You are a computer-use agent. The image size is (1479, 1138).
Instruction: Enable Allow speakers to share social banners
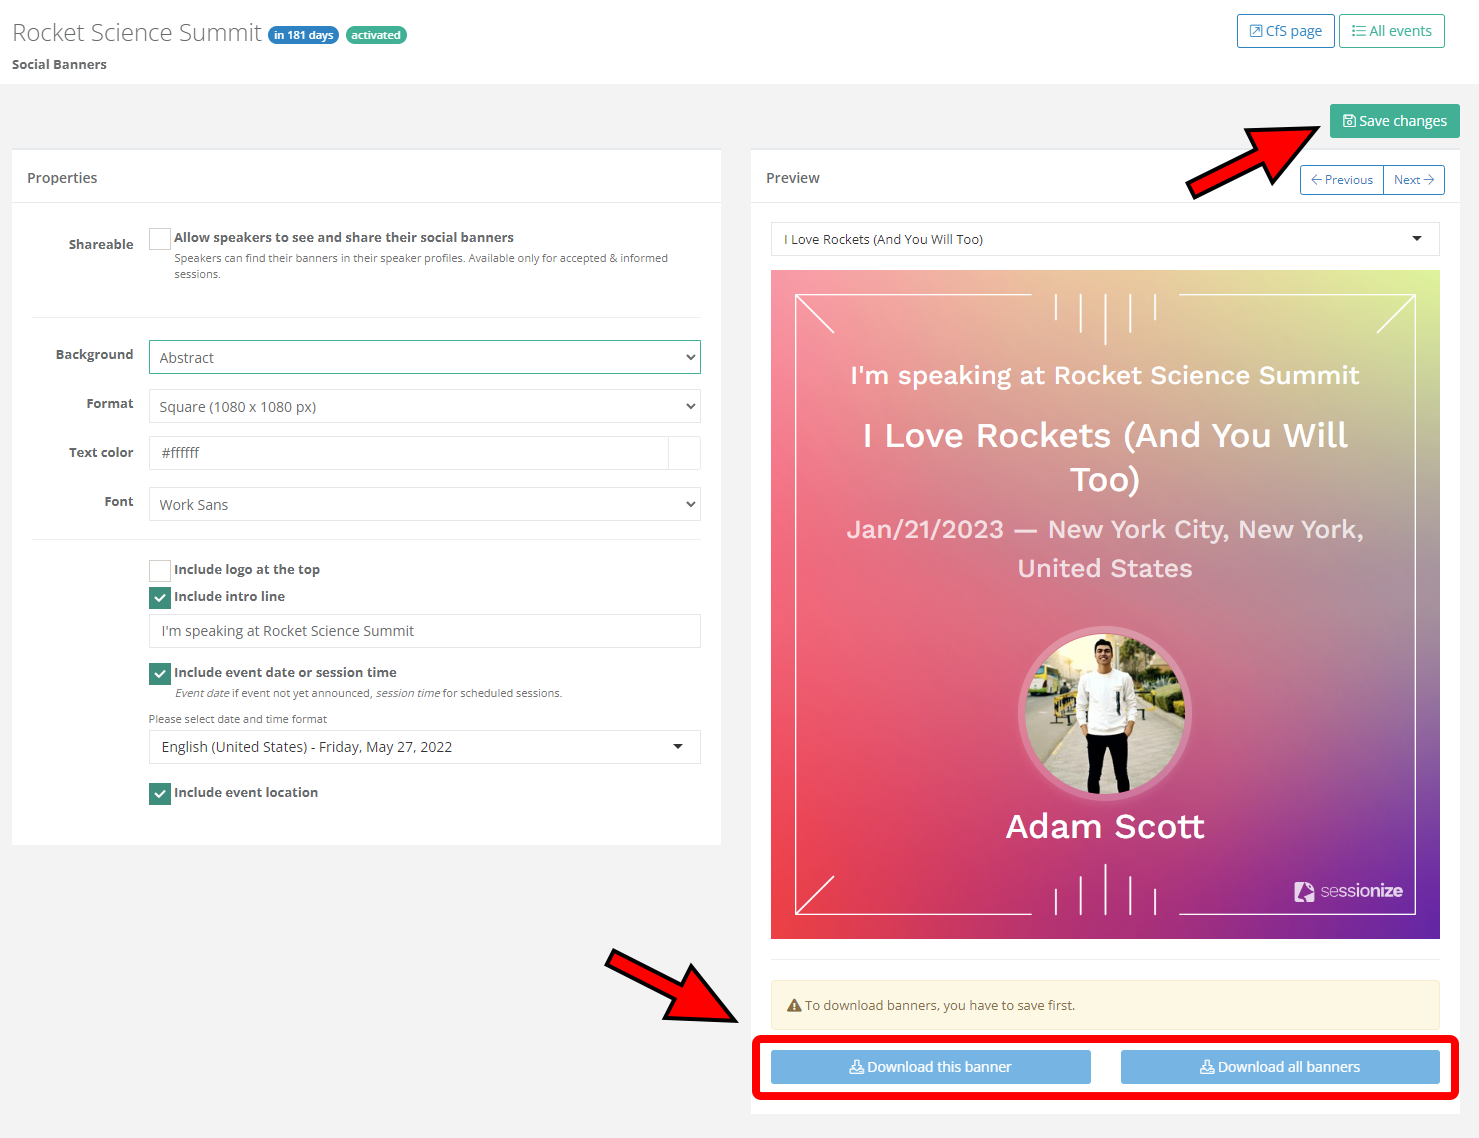point(160,239)
